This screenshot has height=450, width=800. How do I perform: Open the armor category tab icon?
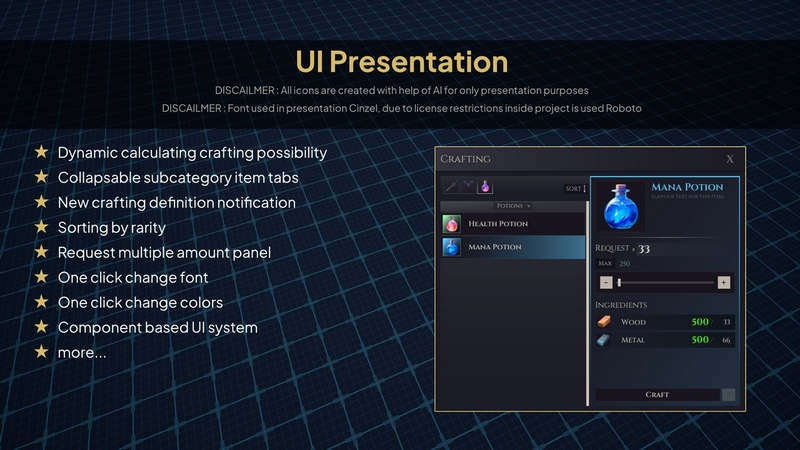tap(467, 187)
